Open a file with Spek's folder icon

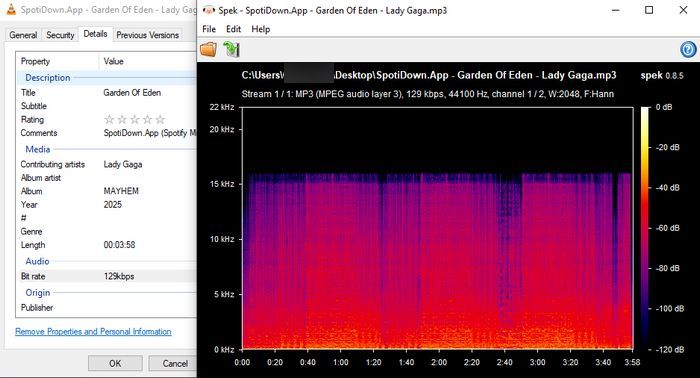pyautogui.click(x=208, y=49)
